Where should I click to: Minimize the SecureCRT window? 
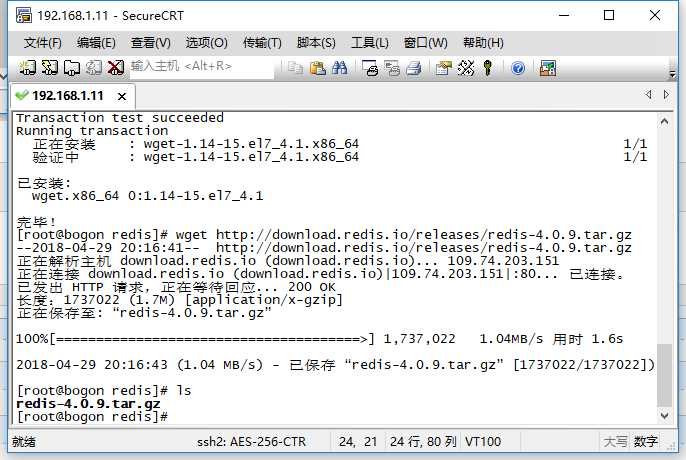coord(564,15)
